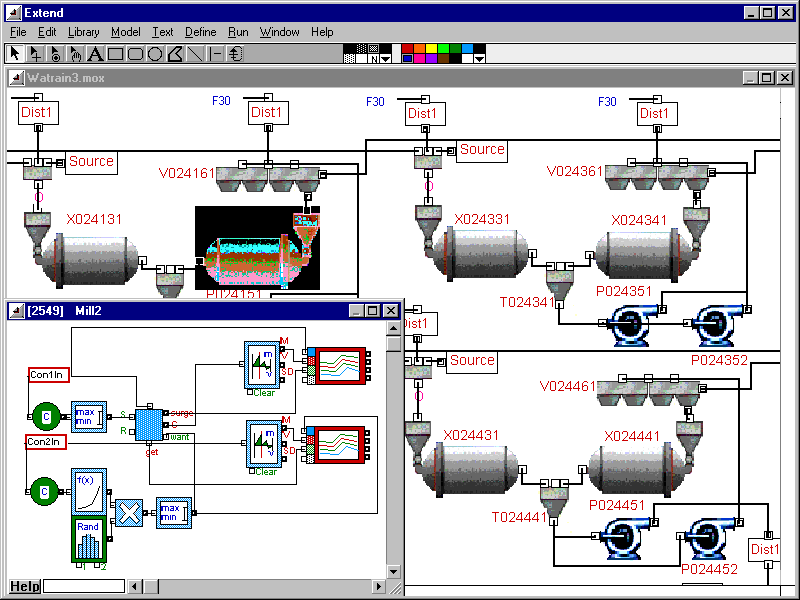Open the Window menu
The height and width of the screenshot is (600, 800).
click(x=280, y=32)
